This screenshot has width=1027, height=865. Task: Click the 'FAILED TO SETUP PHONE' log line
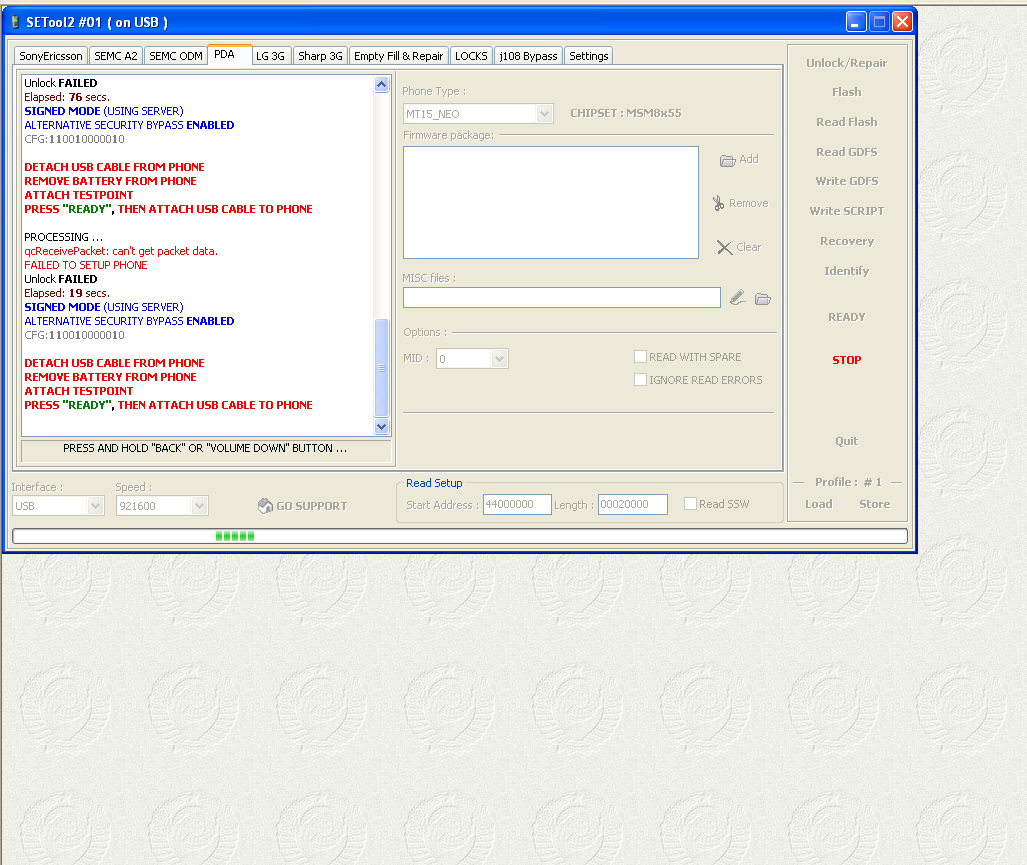(86, 265)
